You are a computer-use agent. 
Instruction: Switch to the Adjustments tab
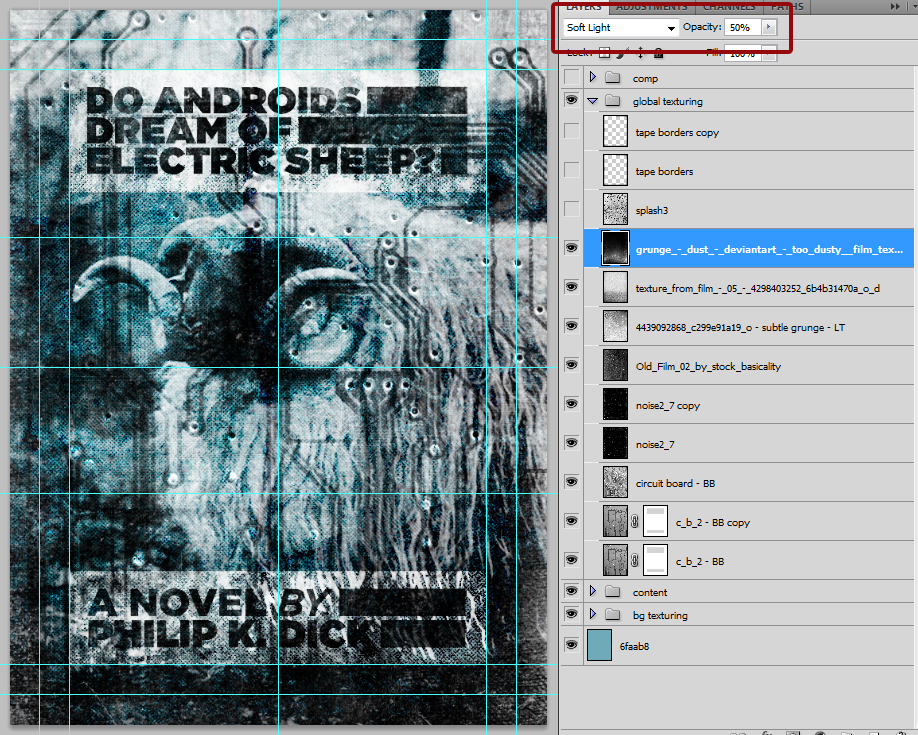point(652,7)
